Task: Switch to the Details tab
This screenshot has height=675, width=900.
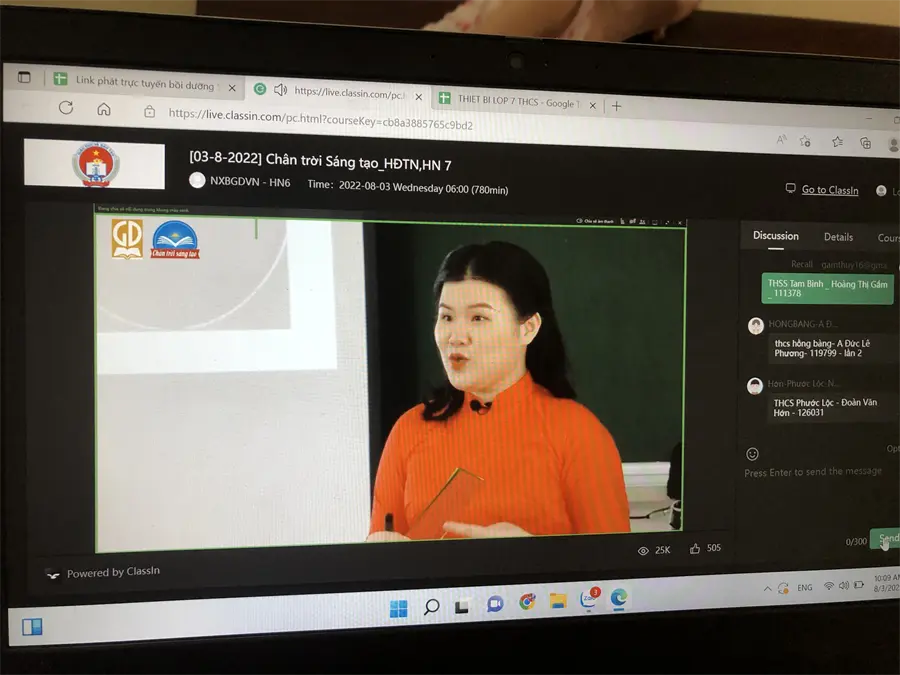Action: (x=838, y=237)
